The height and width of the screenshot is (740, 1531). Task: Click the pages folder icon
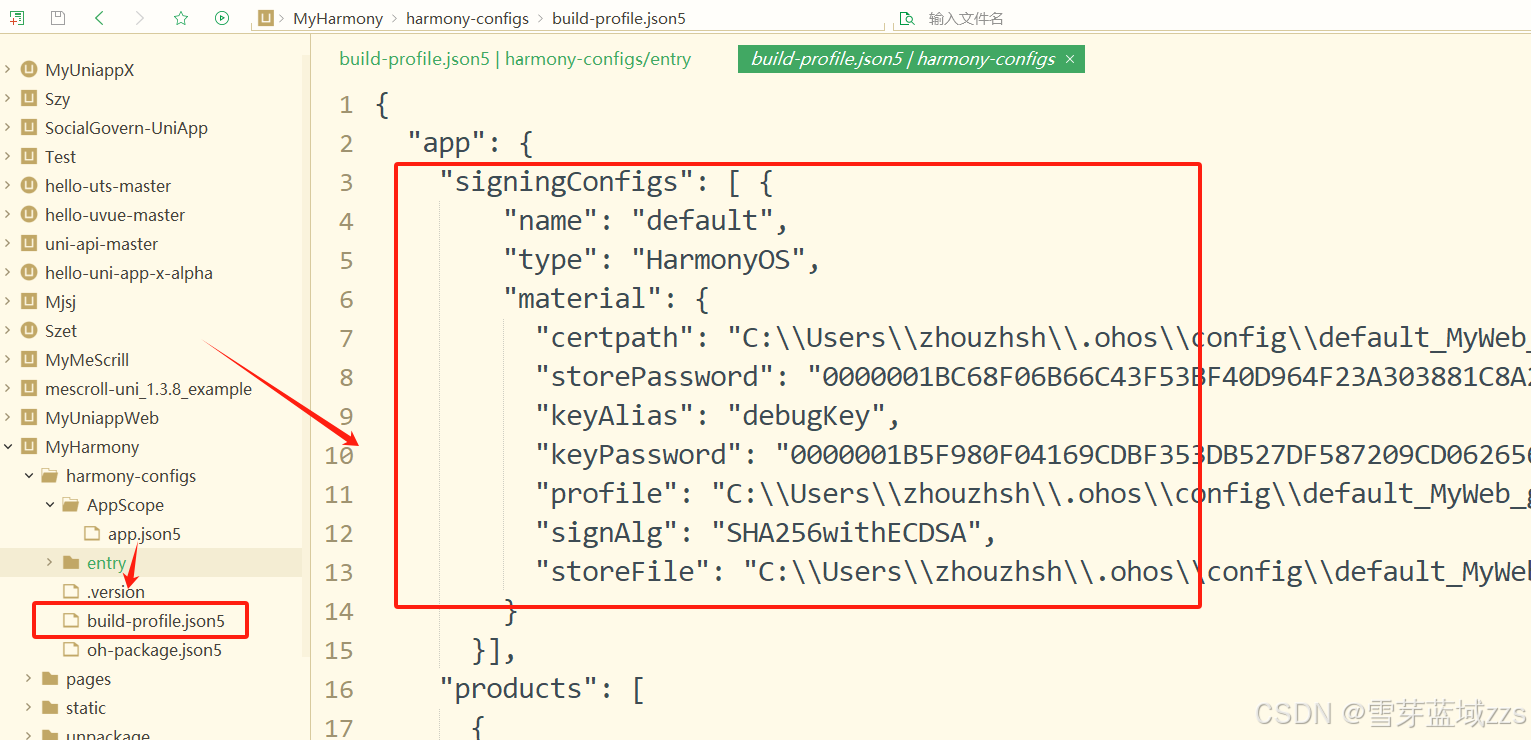(x=50, y=679)
